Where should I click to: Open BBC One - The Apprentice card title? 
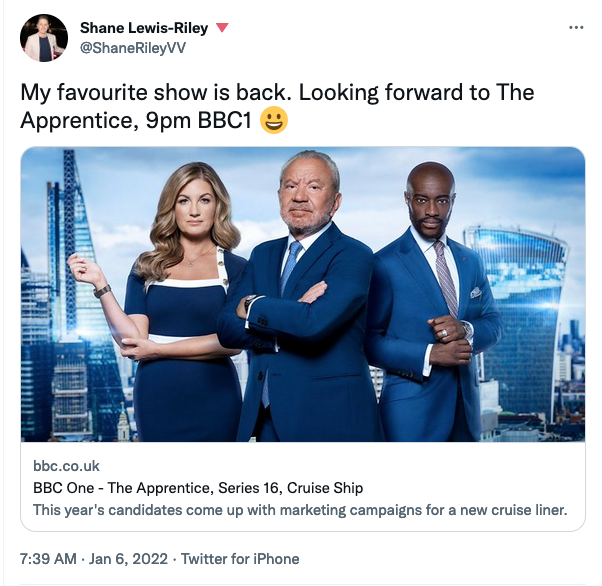(x=198, y=488)
